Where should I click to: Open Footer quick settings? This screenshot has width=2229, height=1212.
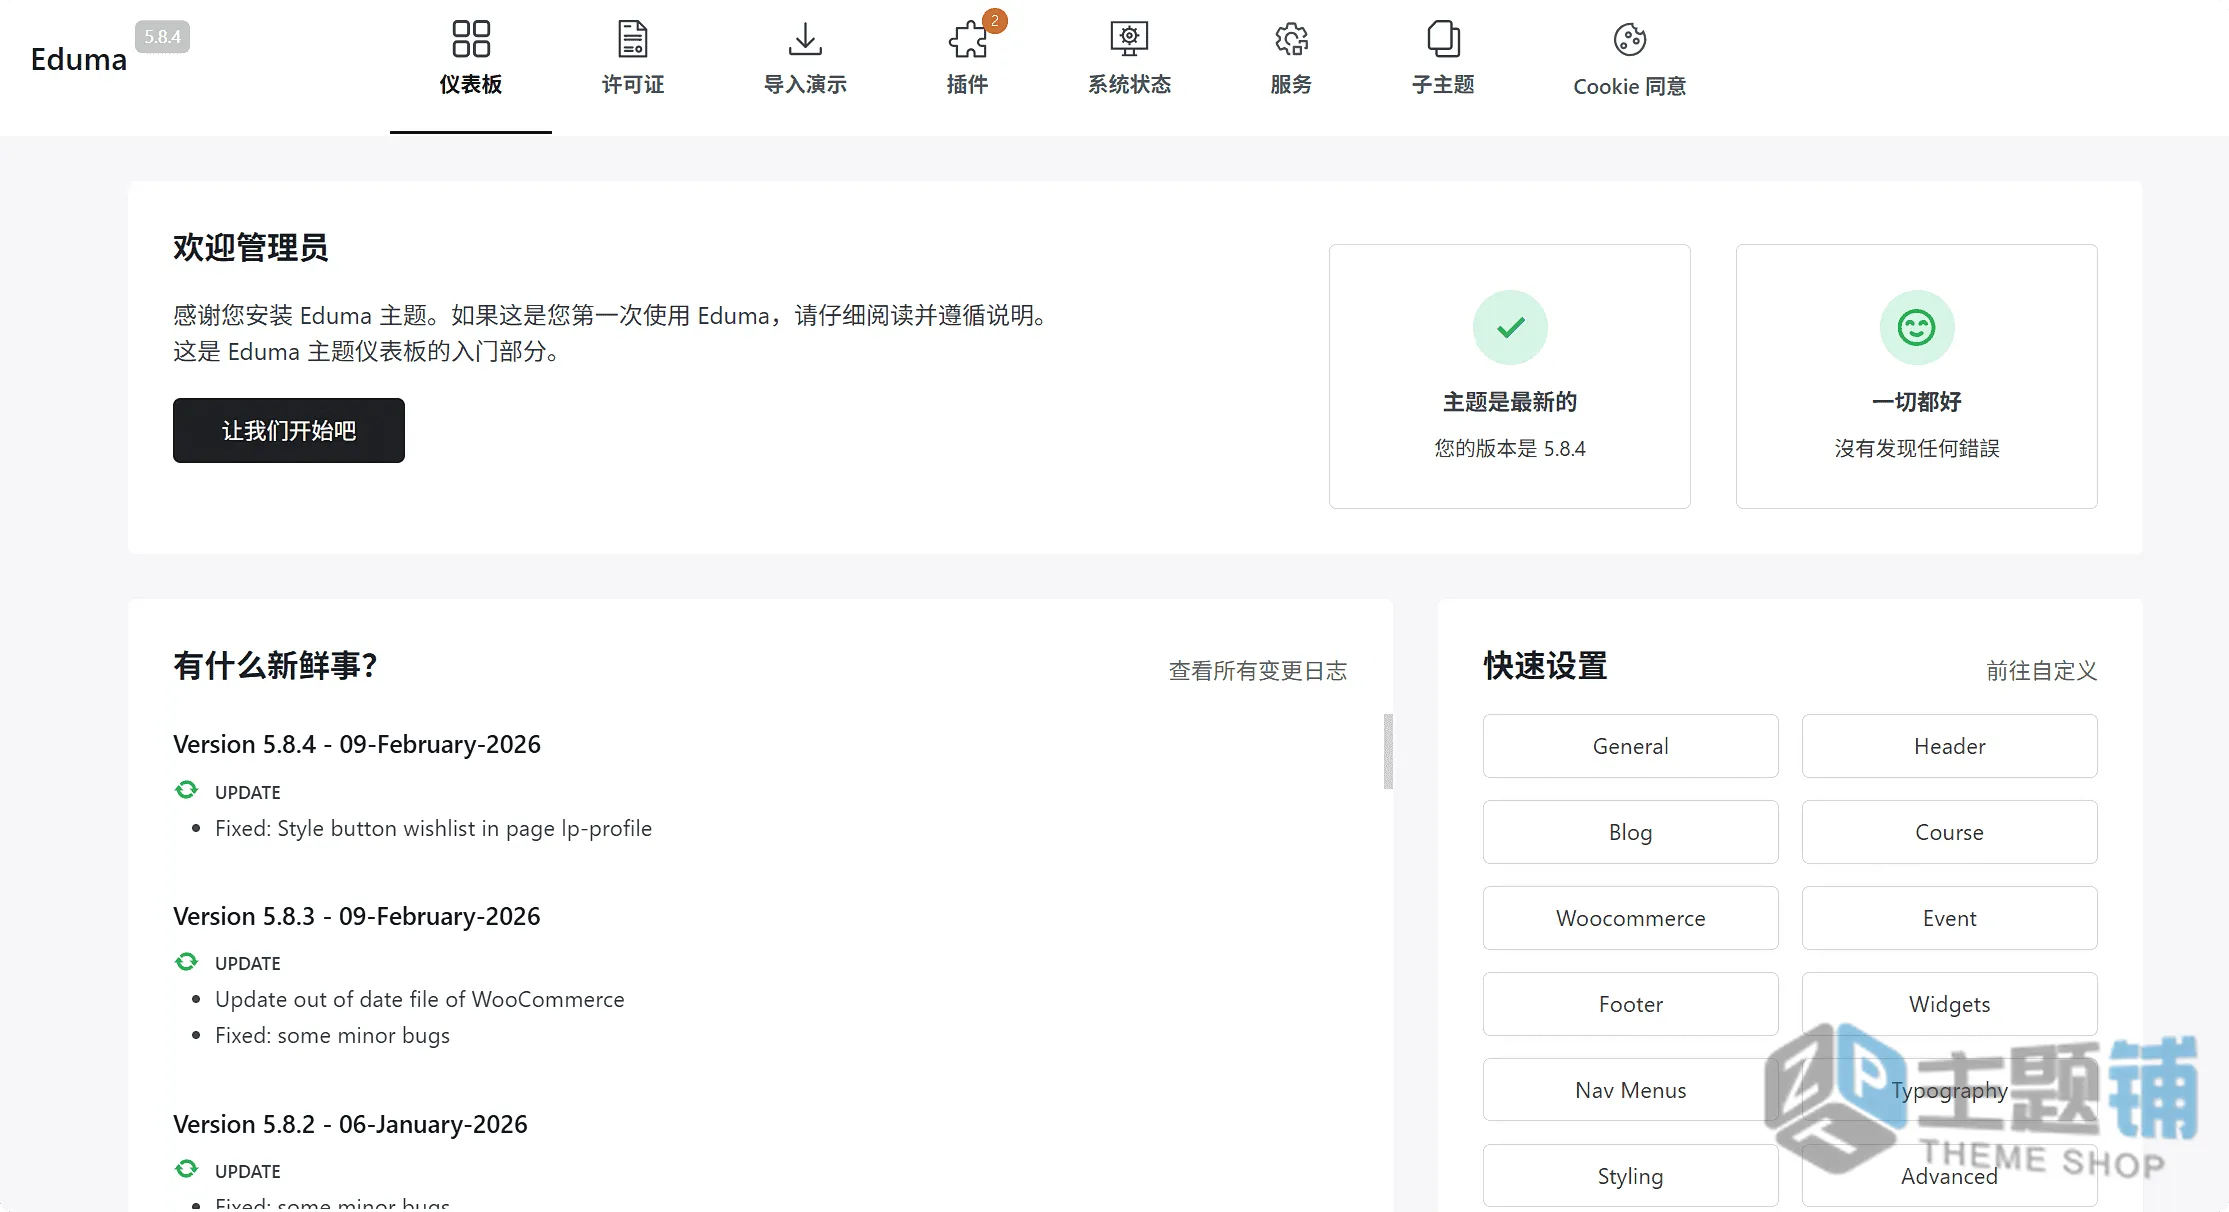1630,1004
